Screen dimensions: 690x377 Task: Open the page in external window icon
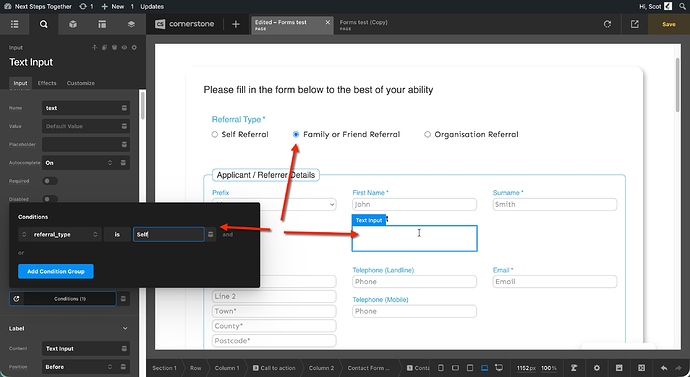pyautogui.click(x=635, y=24)
